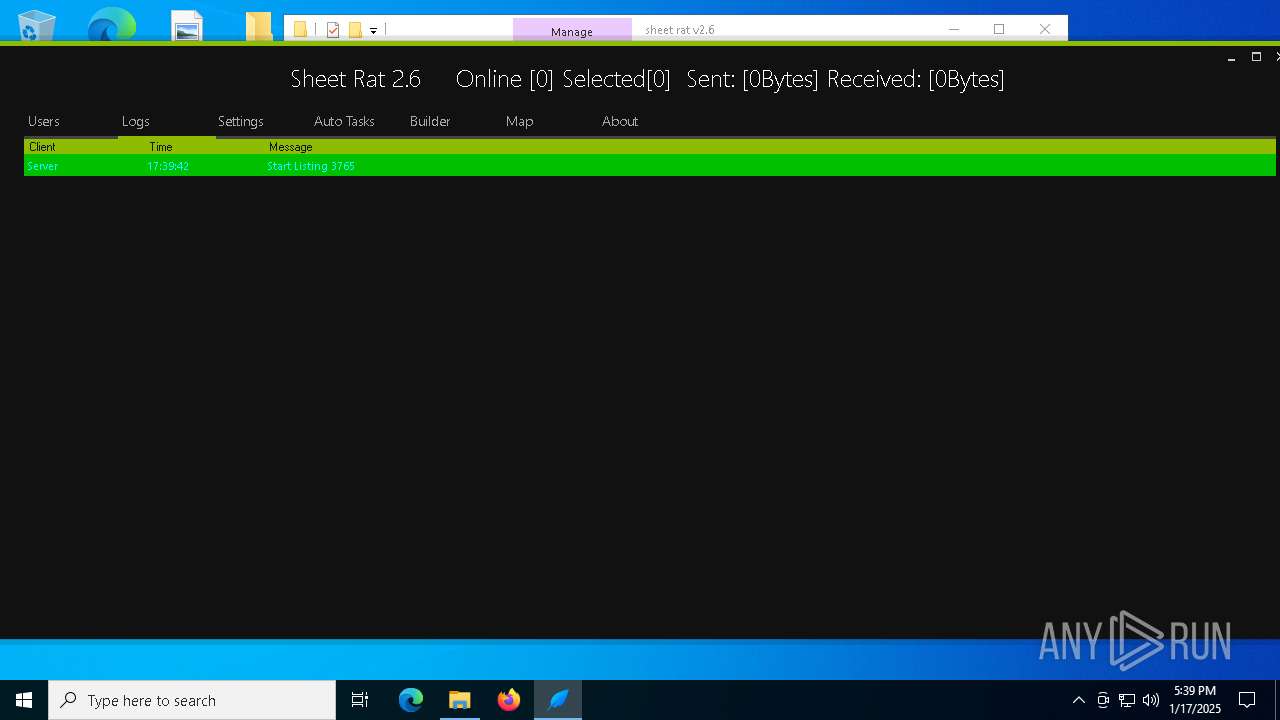Image resolution: width=1280 pixels, height=720 pixels.
Task: Click the 17:39:42 time entry
Action: (168, 166)
